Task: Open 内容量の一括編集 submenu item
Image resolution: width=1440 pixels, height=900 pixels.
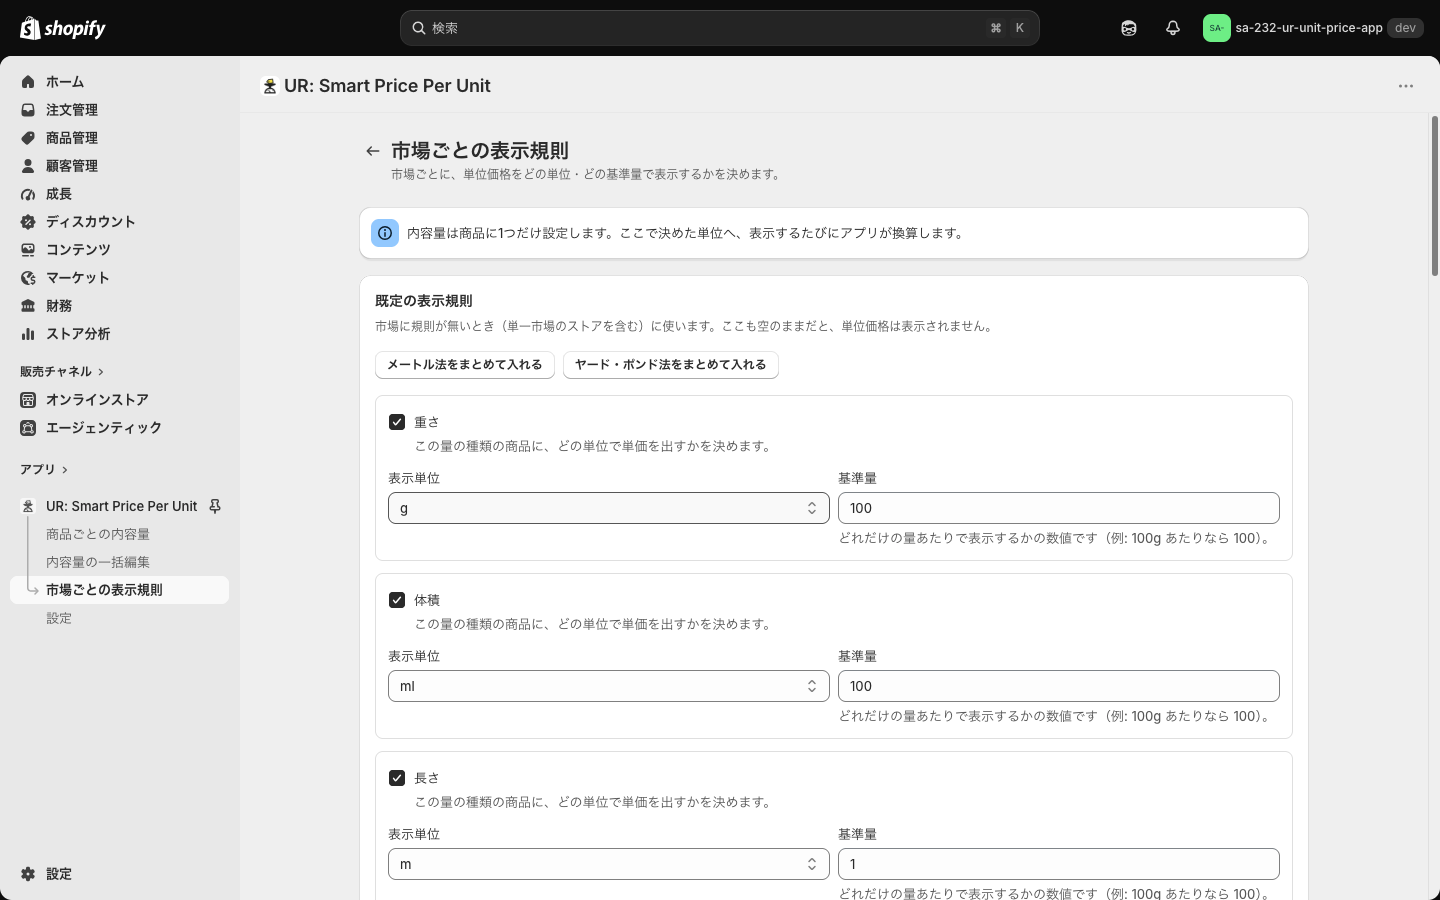Action: 98,562
